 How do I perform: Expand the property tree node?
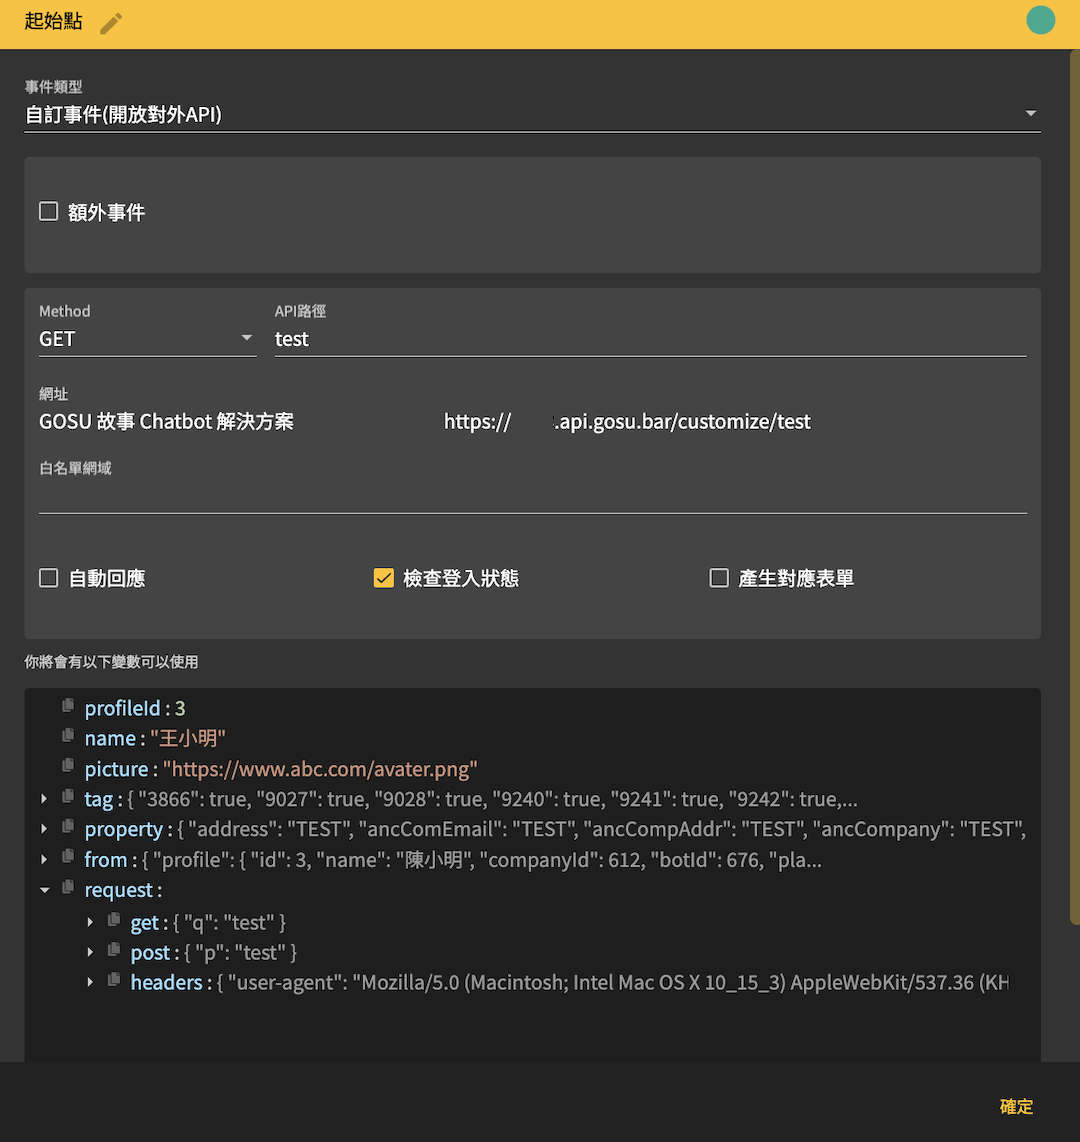pos(44,829)
